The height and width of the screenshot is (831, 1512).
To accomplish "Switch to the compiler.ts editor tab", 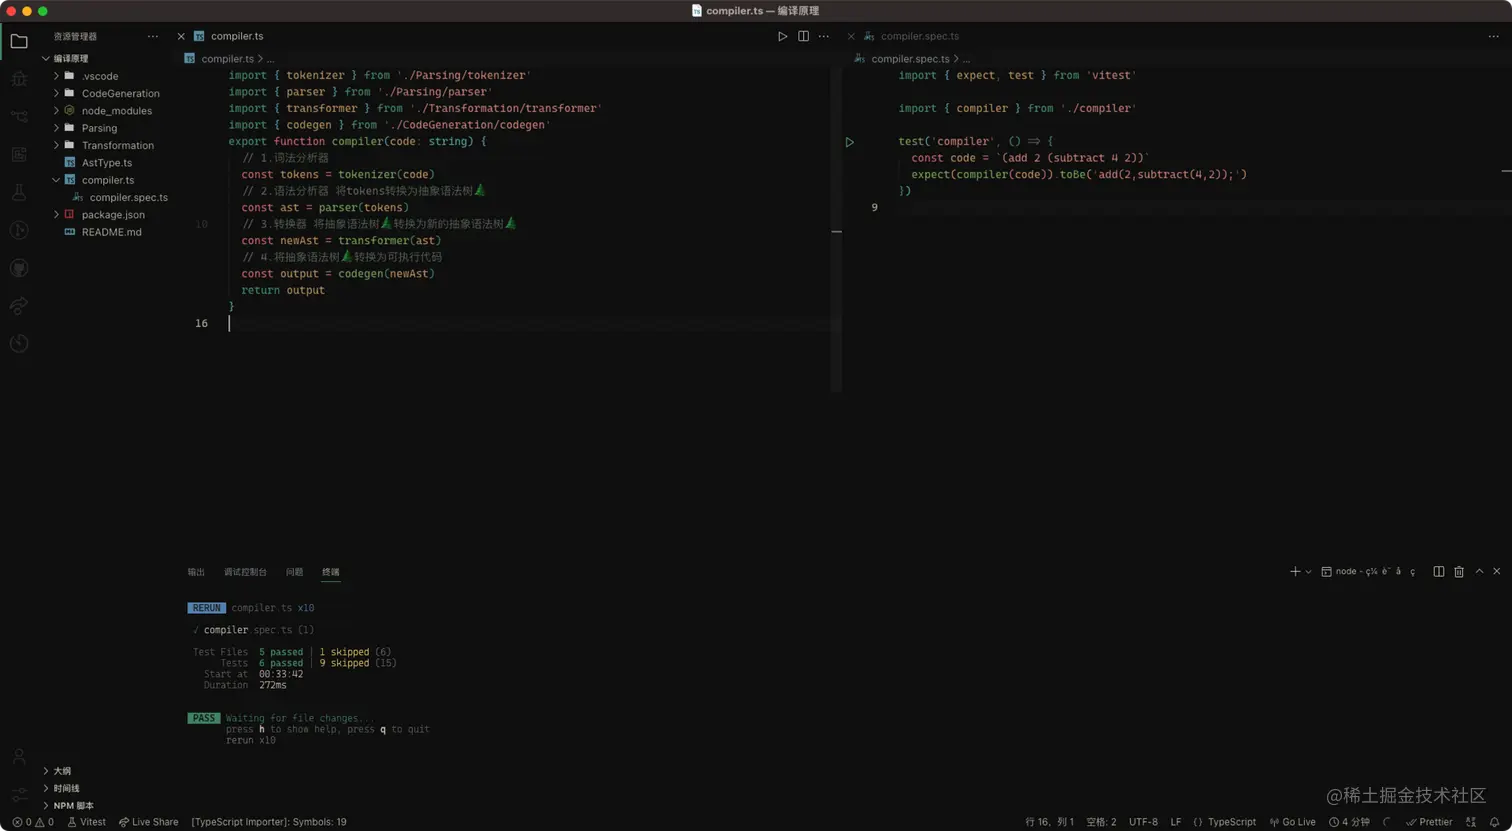I will click(x=237, y=36).
